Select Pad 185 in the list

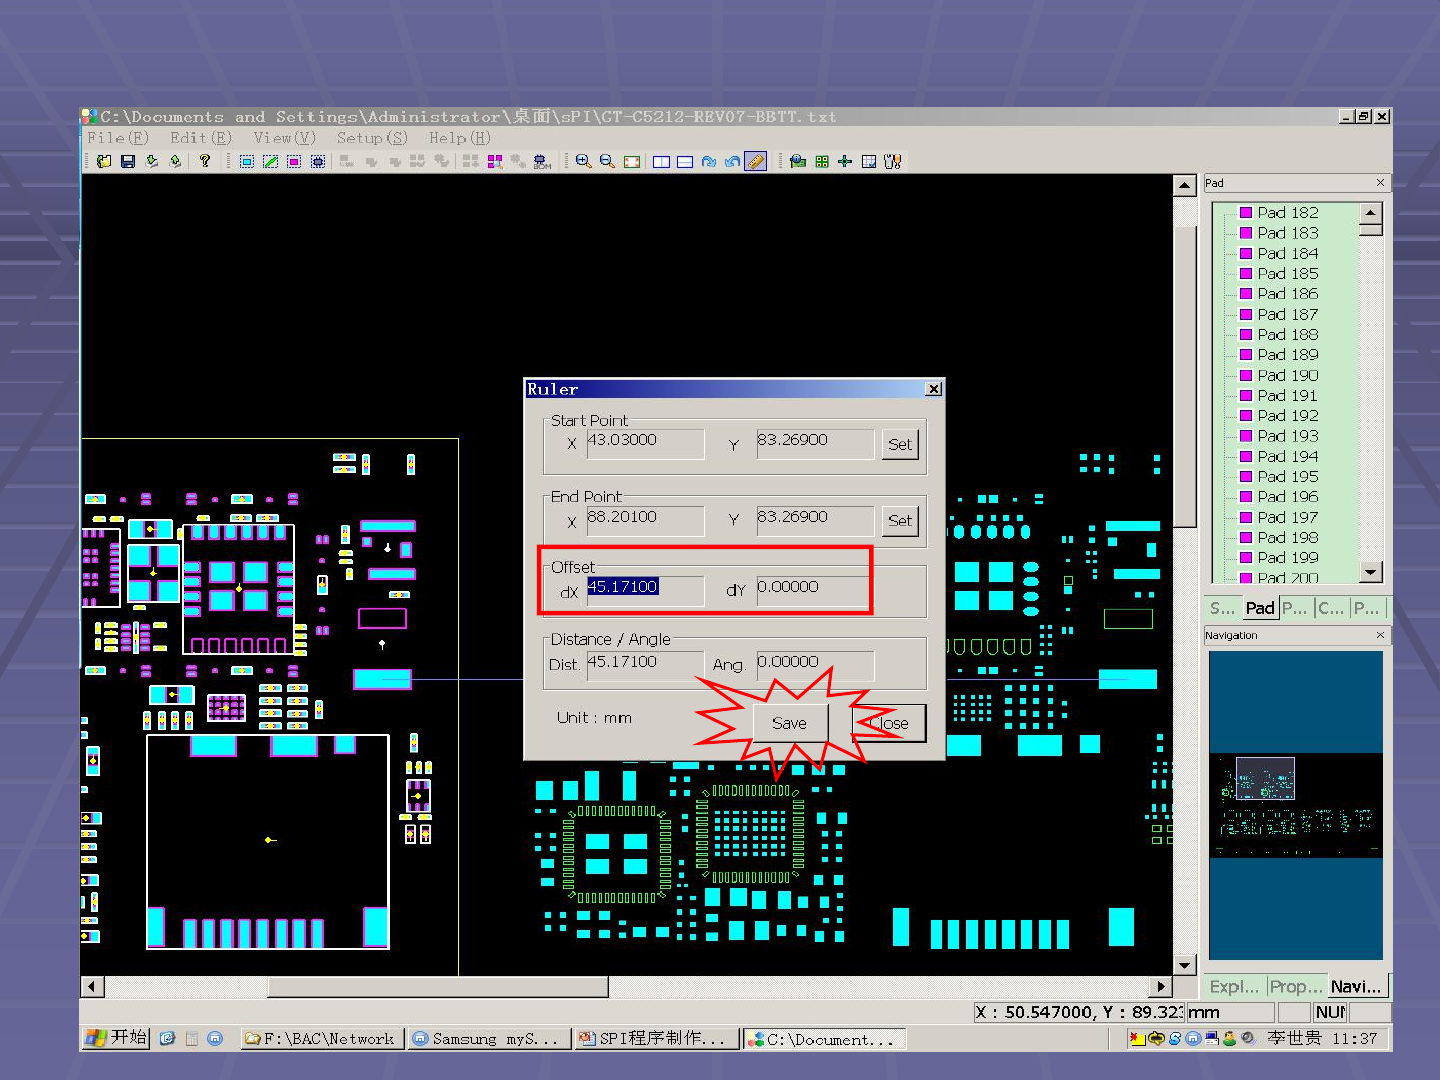coord(1288,274)
